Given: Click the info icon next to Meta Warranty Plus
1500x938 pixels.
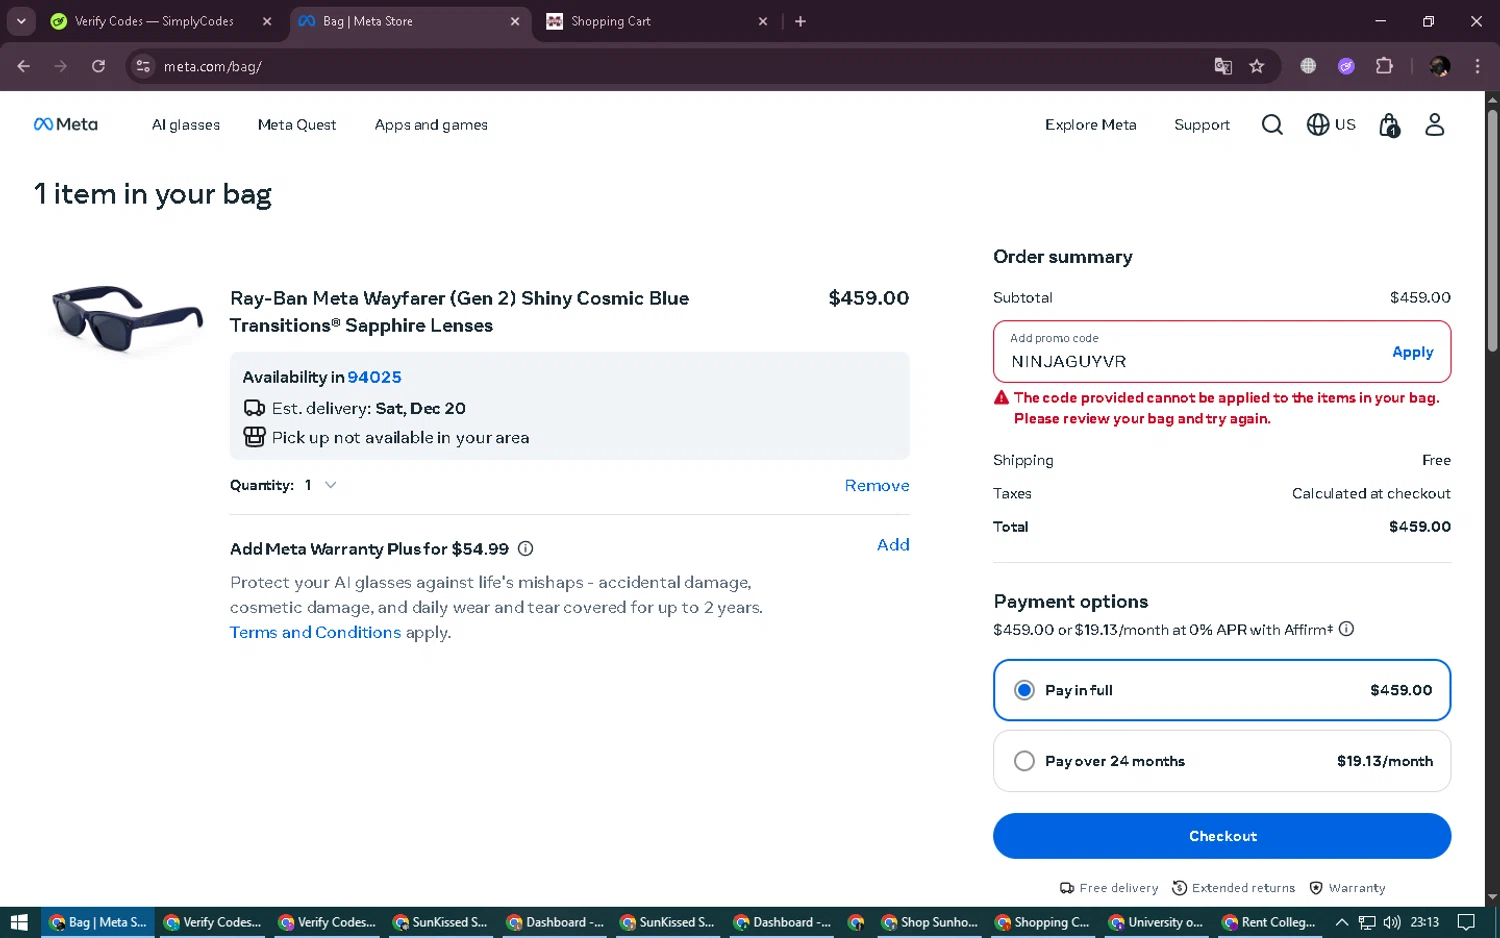Looking at the screenshot, I should click(526, 549).
